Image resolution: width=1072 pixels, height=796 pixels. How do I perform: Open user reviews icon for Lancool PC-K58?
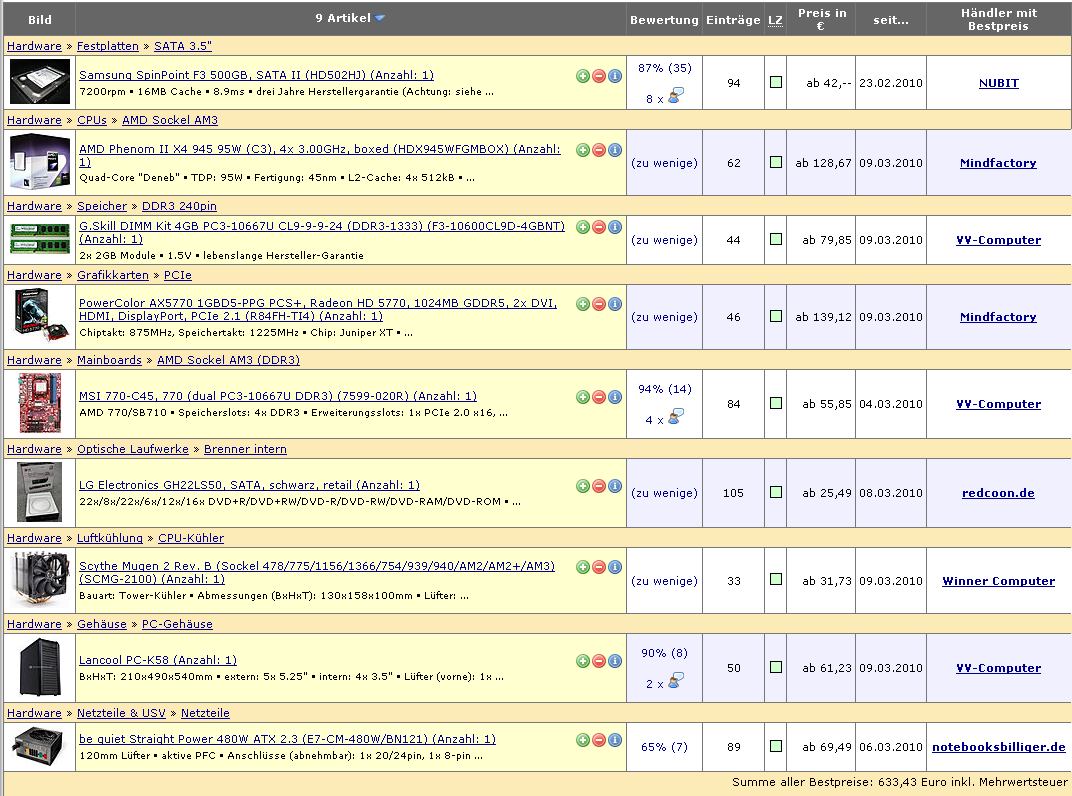tap(676, 681)
